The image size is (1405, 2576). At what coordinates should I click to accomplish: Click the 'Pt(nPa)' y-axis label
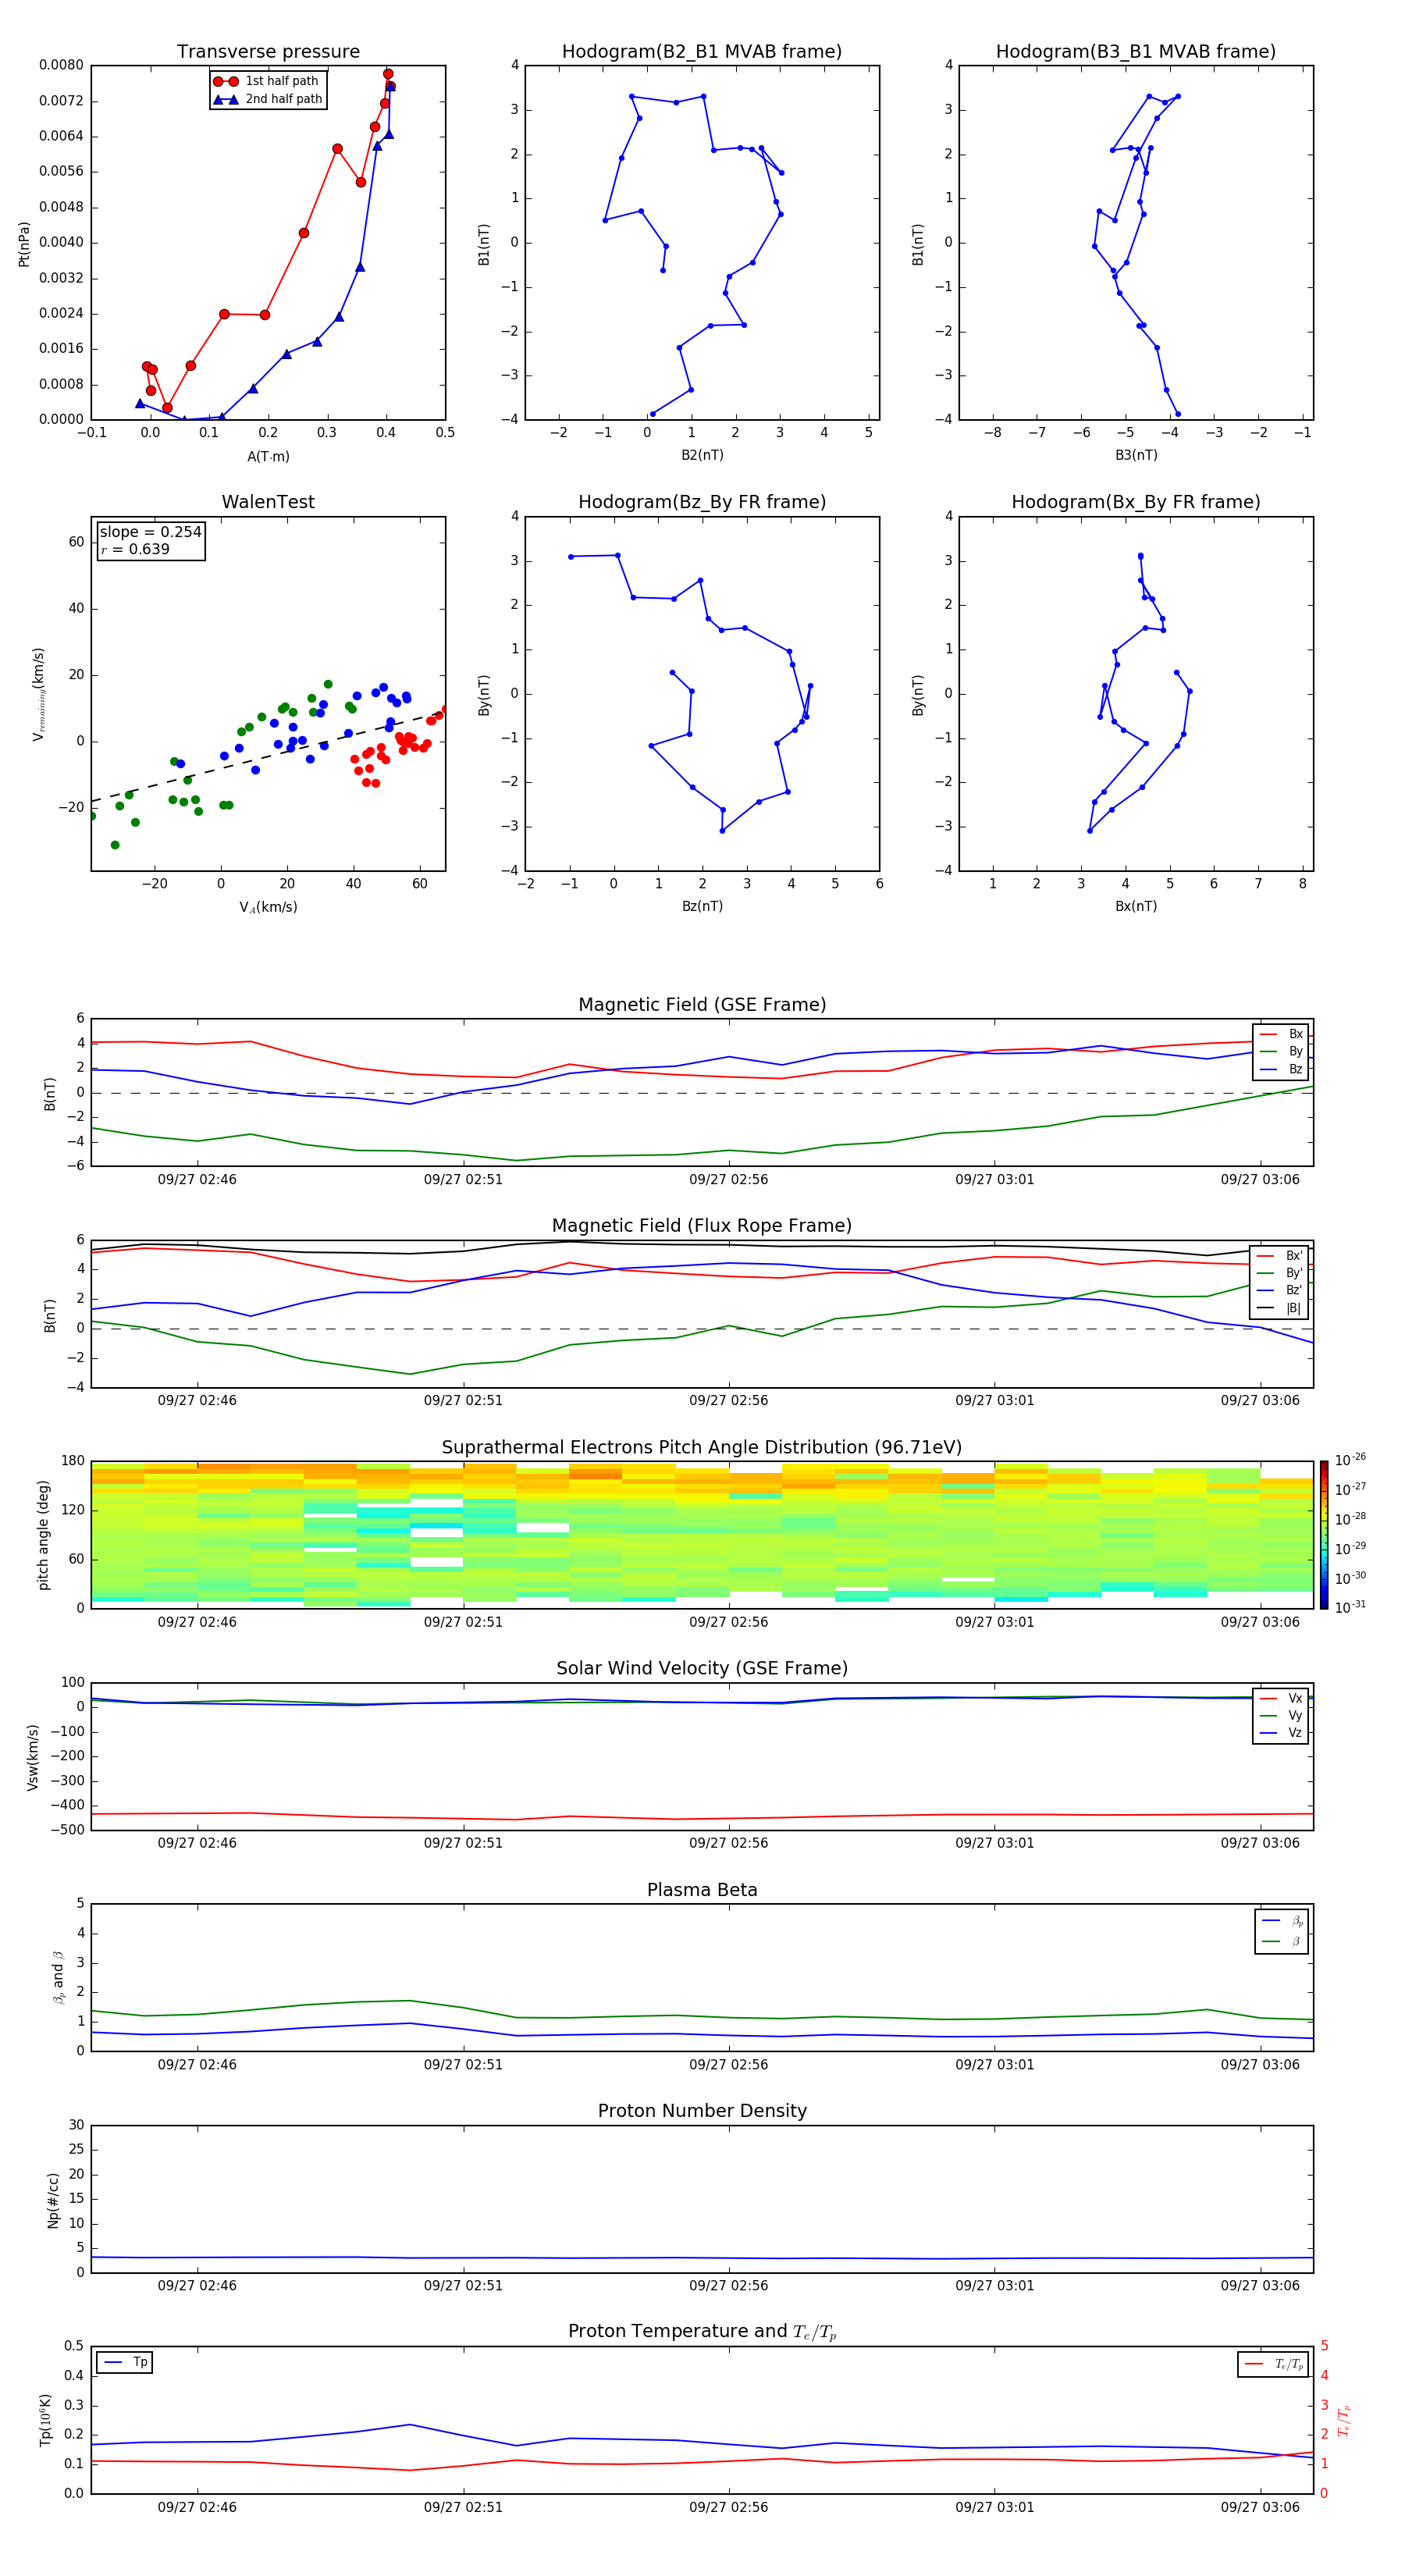[24, 243]
